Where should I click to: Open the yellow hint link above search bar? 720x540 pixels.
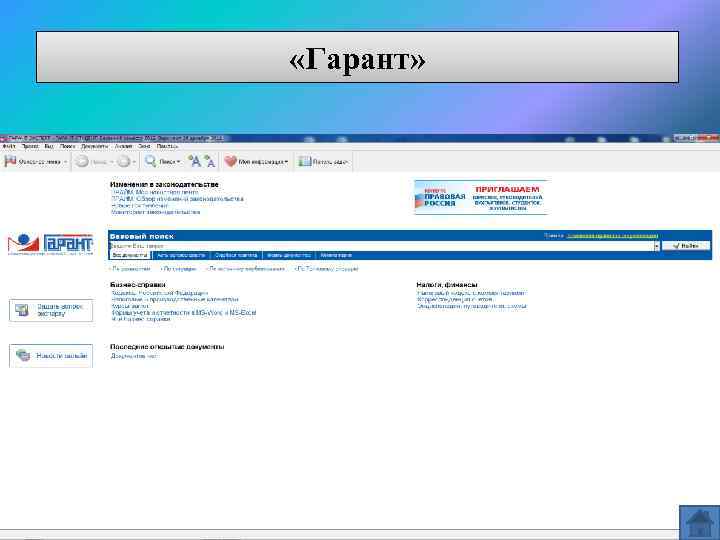pos(612,236)
